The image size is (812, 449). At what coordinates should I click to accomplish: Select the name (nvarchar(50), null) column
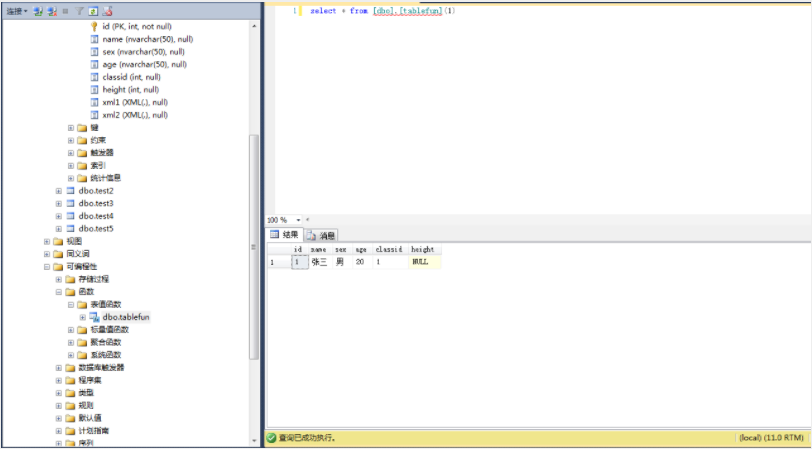click(148, 39)
